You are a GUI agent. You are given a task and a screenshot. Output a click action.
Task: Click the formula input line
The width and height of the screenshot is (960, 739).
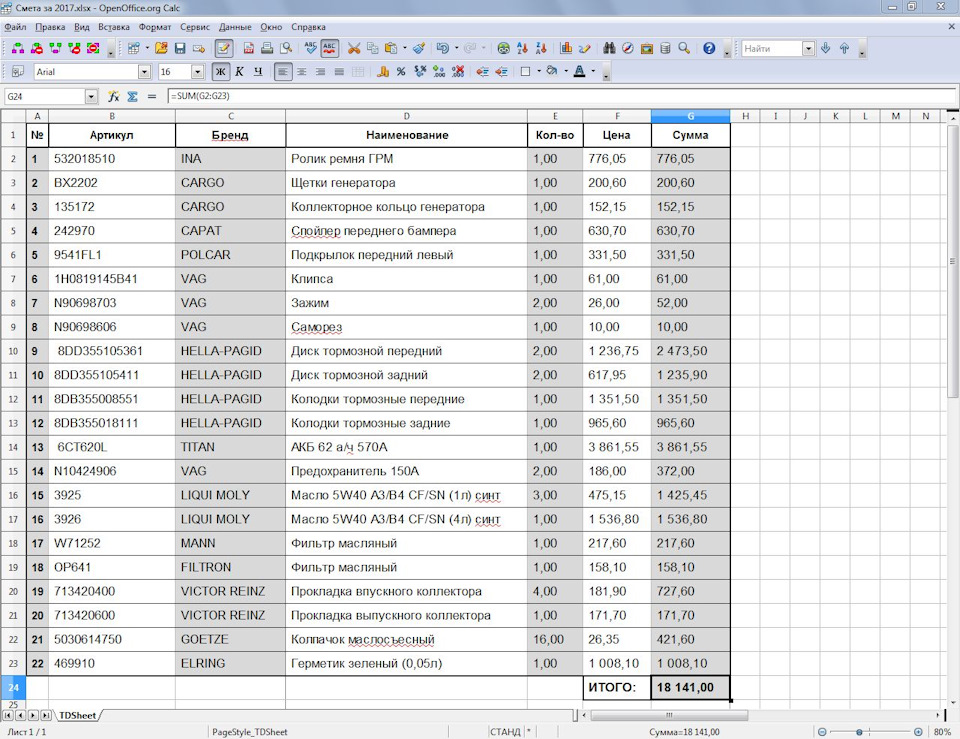(x=561, y=96)
